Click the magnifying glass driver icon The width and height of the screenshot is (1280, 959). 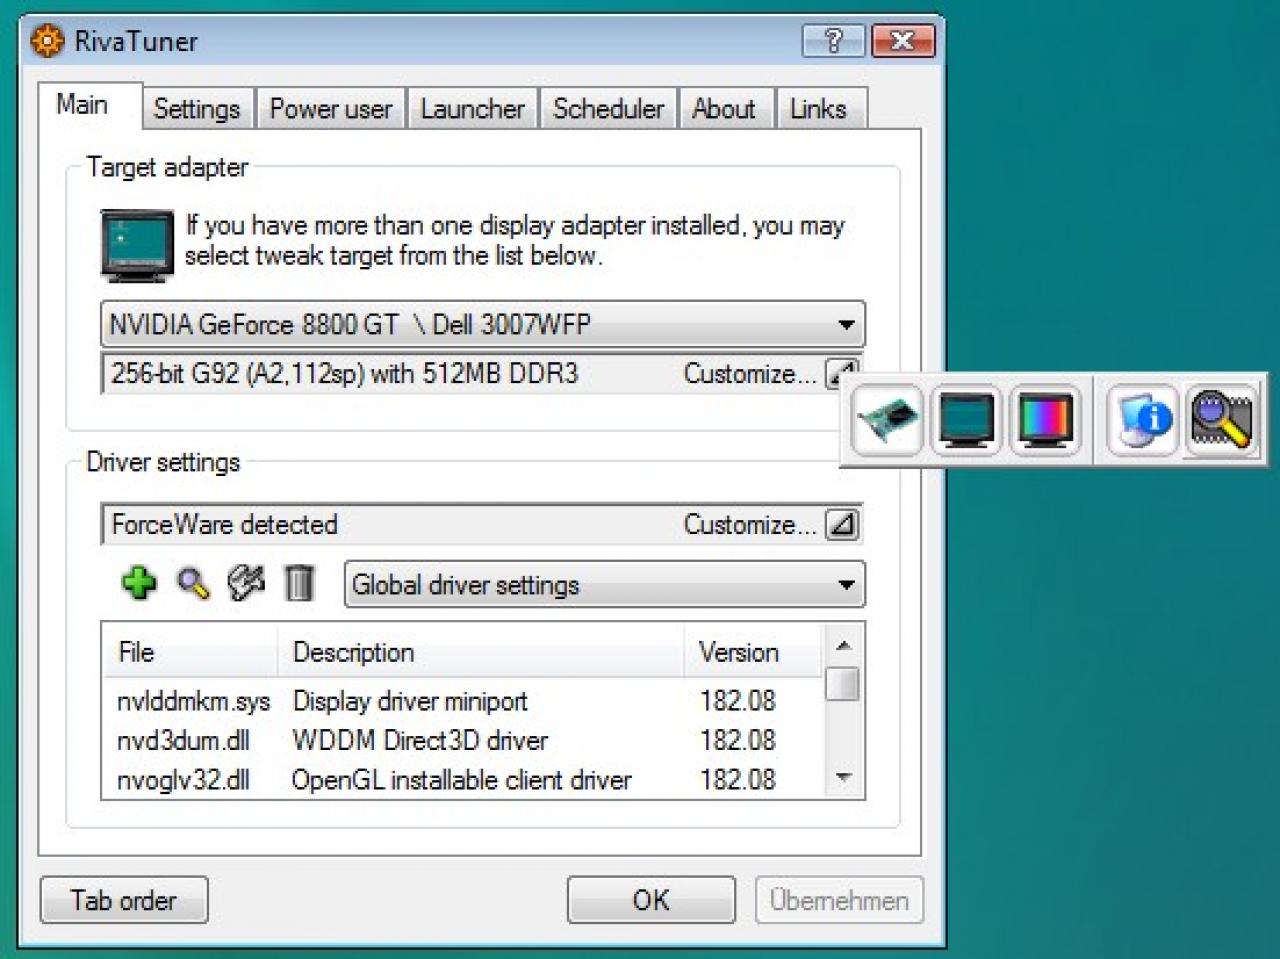192,583
